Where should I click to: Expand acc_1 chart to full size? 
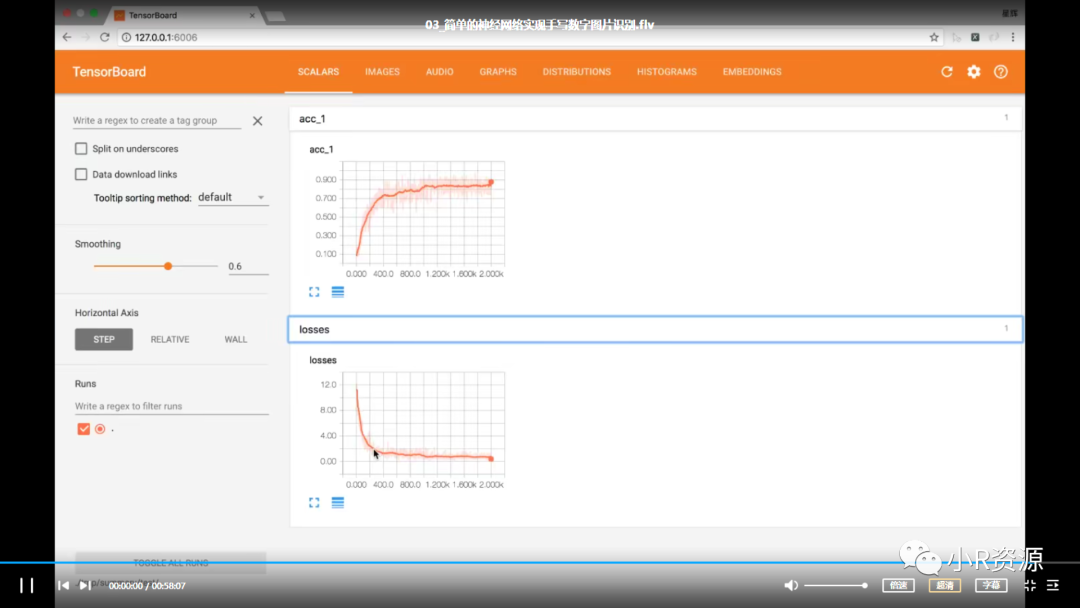pos(314,292)
